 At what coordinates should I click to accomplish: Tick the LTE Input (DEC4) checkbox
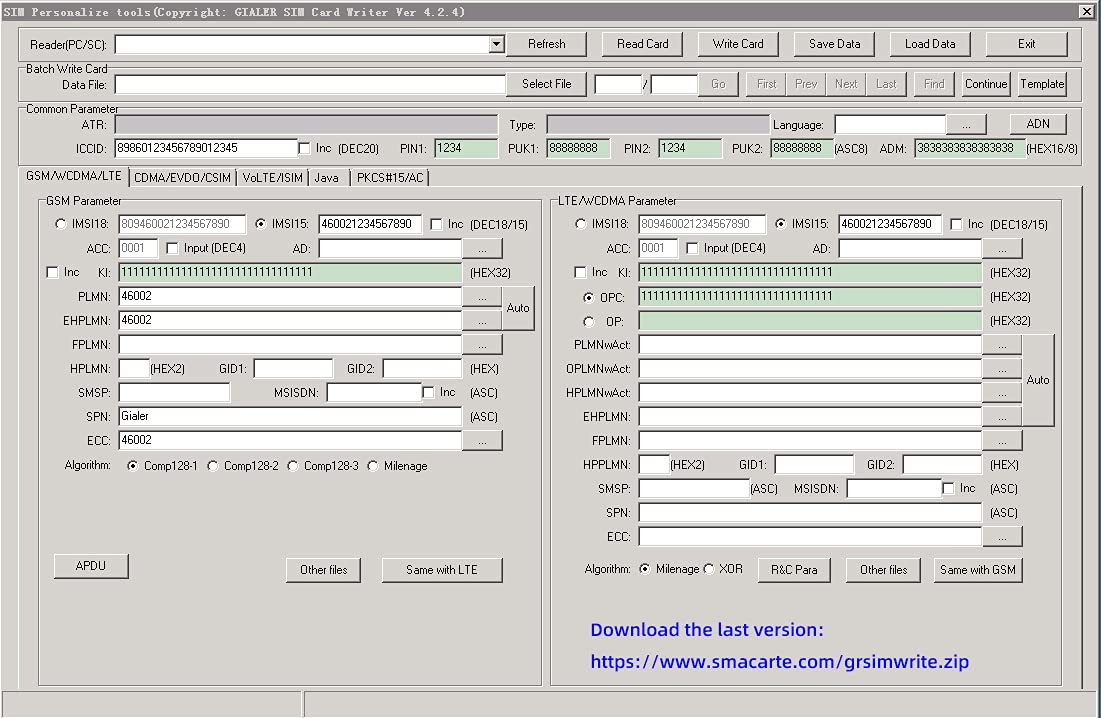click(692, 248)
